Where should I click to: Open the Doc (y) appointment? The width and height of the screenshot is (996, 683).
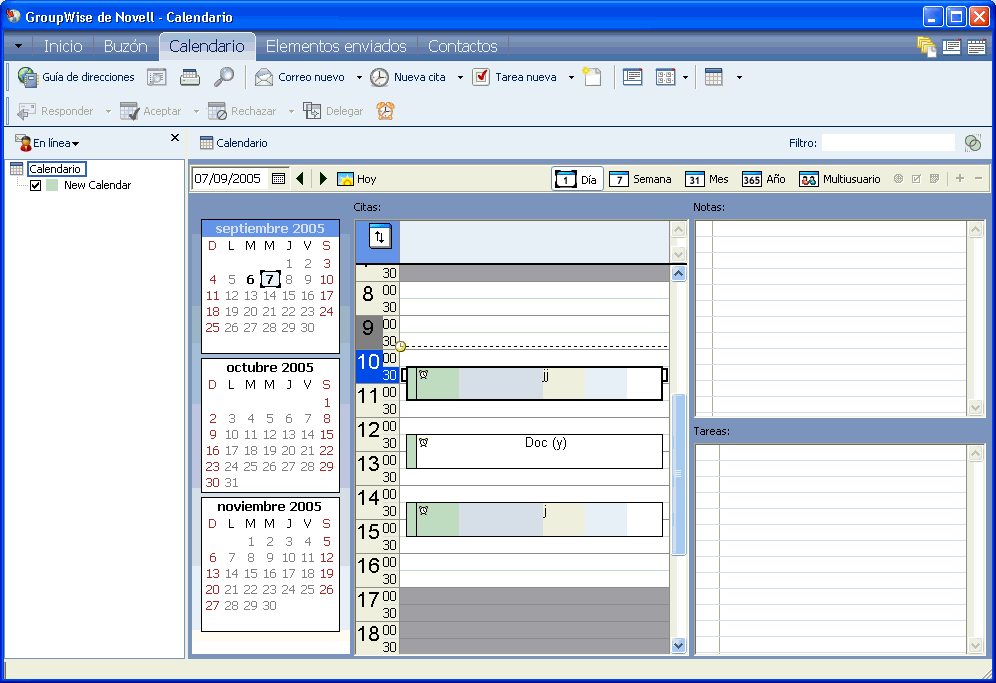tap(534, 451)
